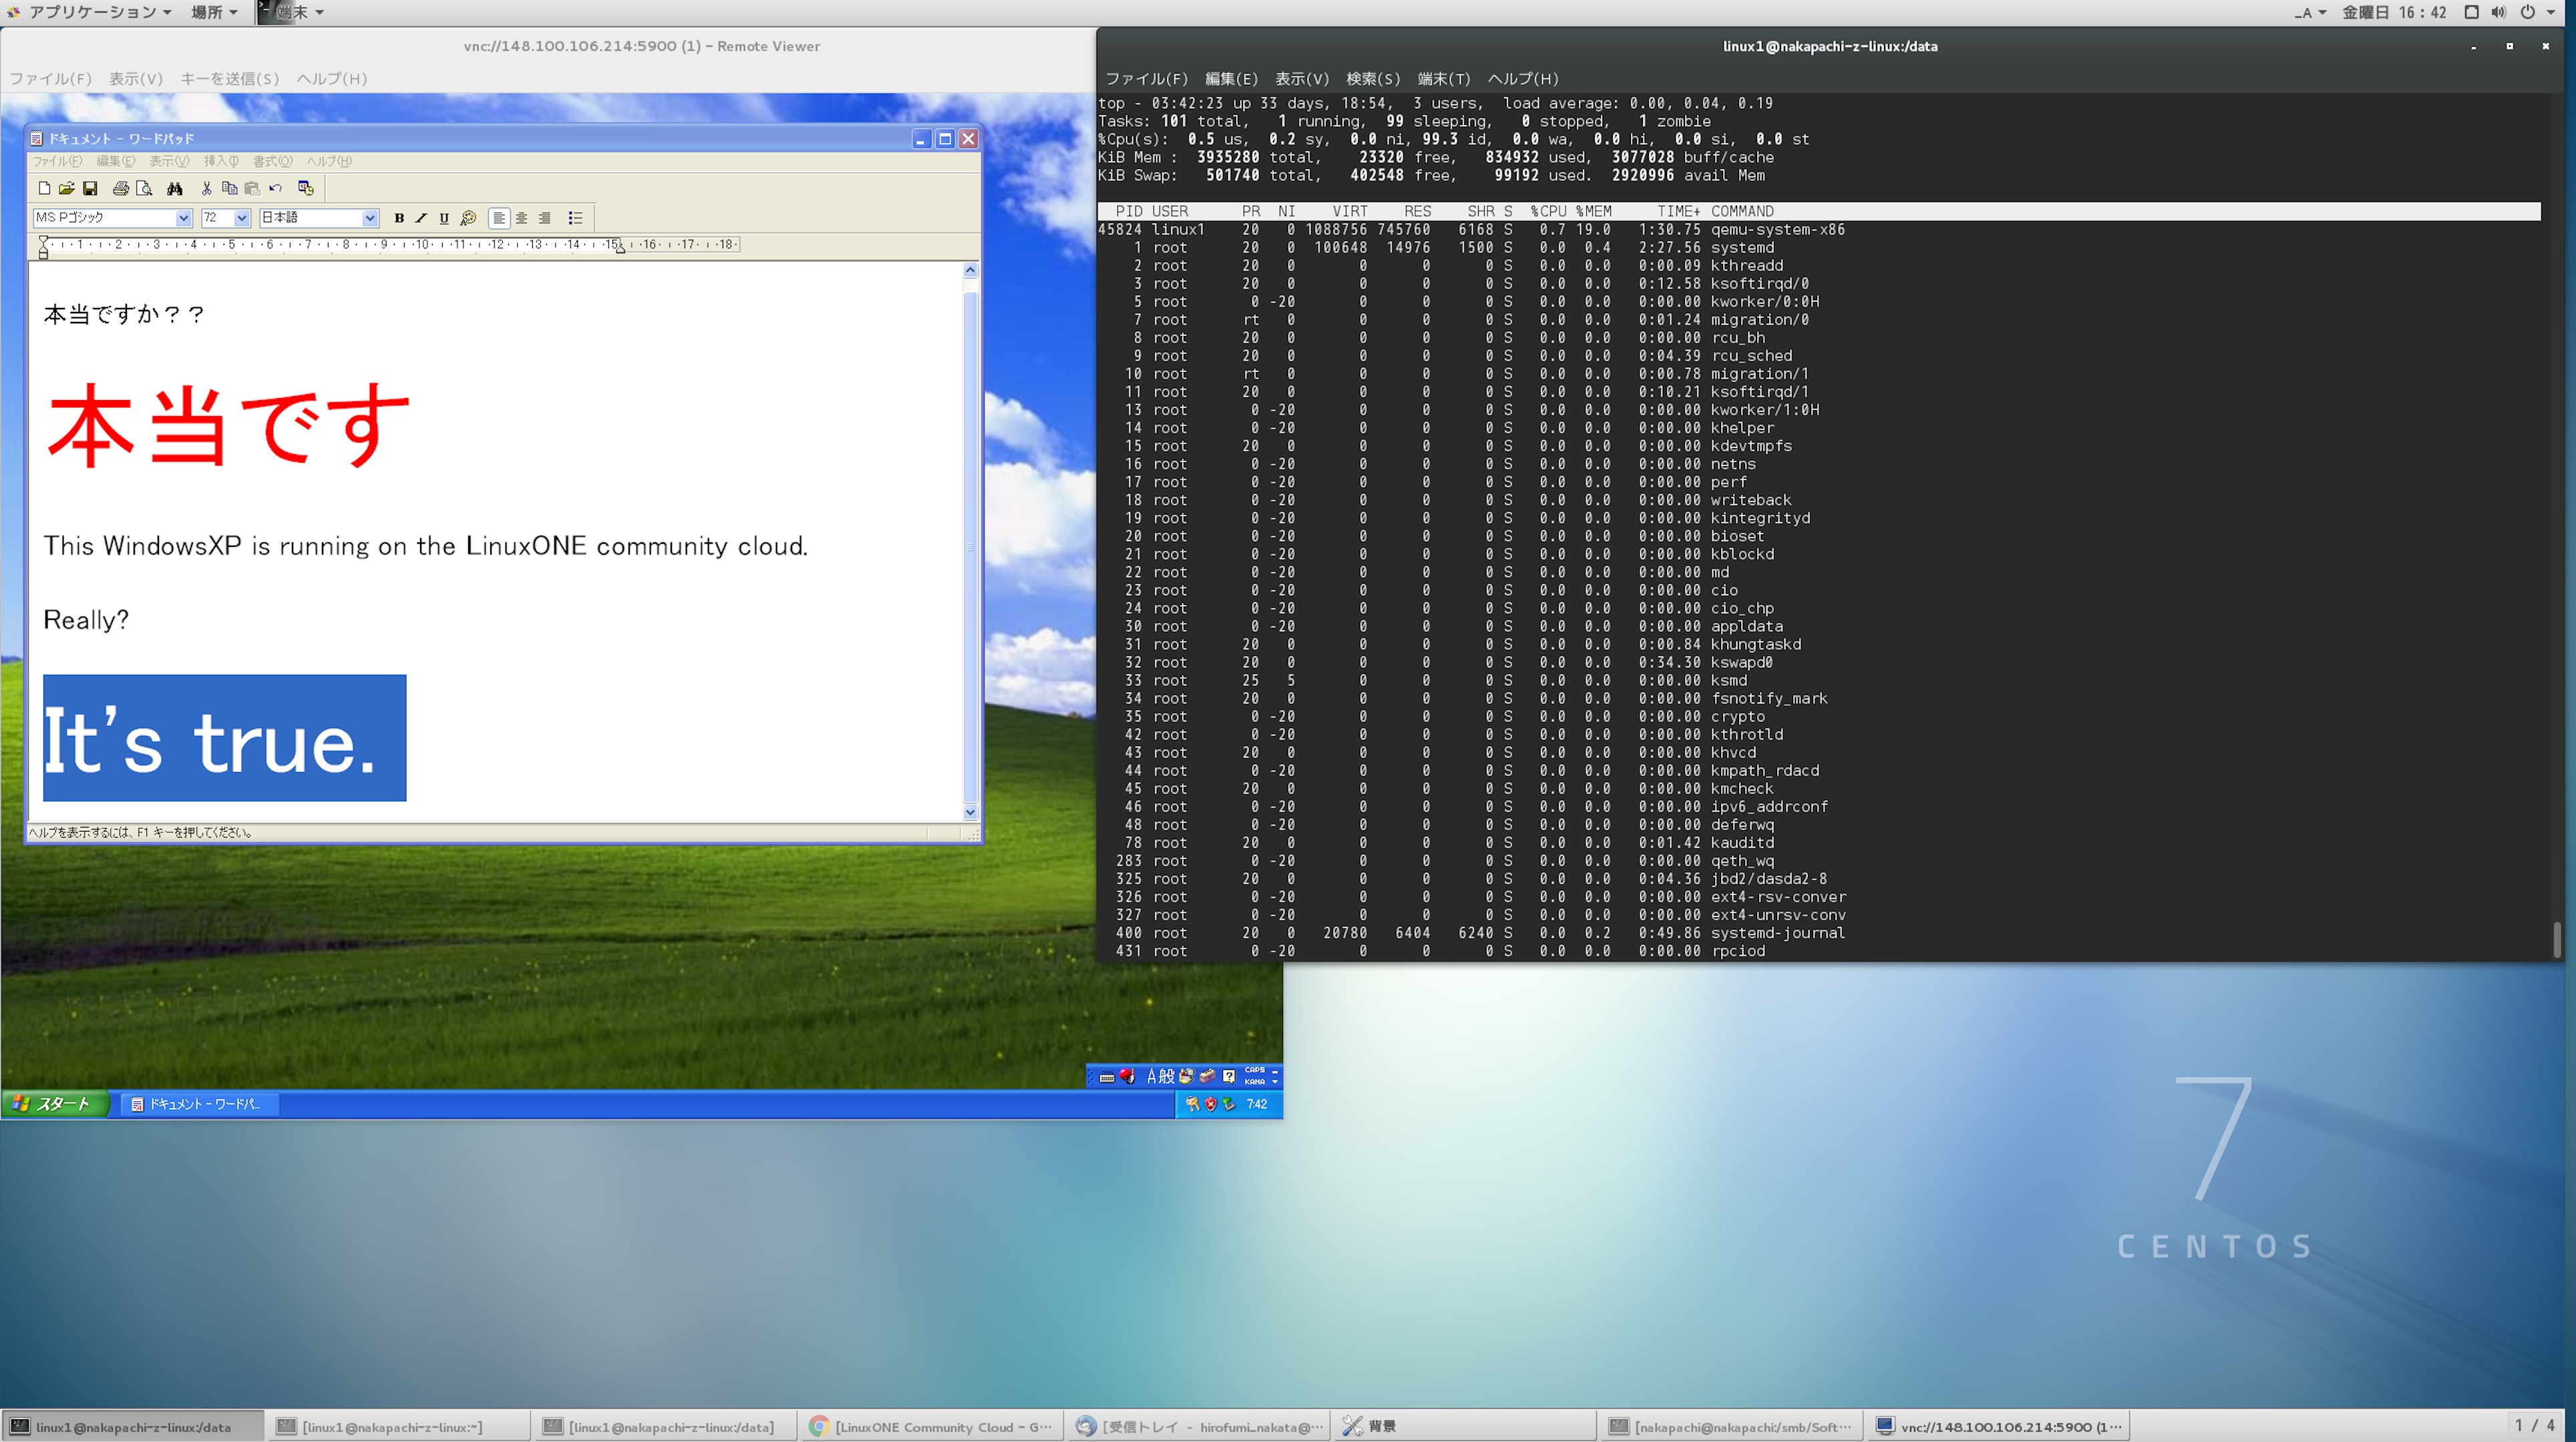Toggle bullet list style
The image size is (2576, 1442).
[575, 218]
